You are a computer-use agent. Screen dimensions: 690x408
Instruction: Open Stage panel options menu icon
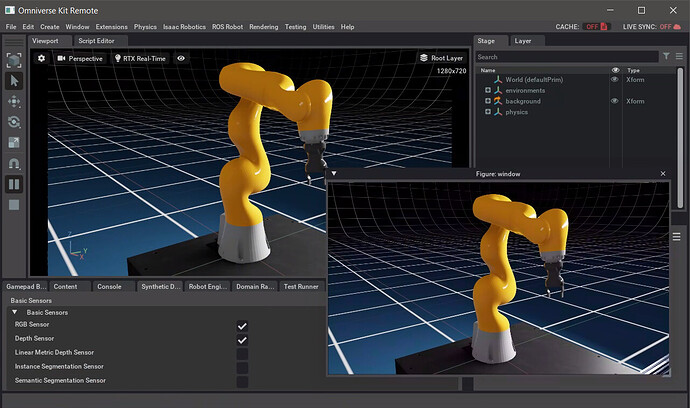[679, 56]
